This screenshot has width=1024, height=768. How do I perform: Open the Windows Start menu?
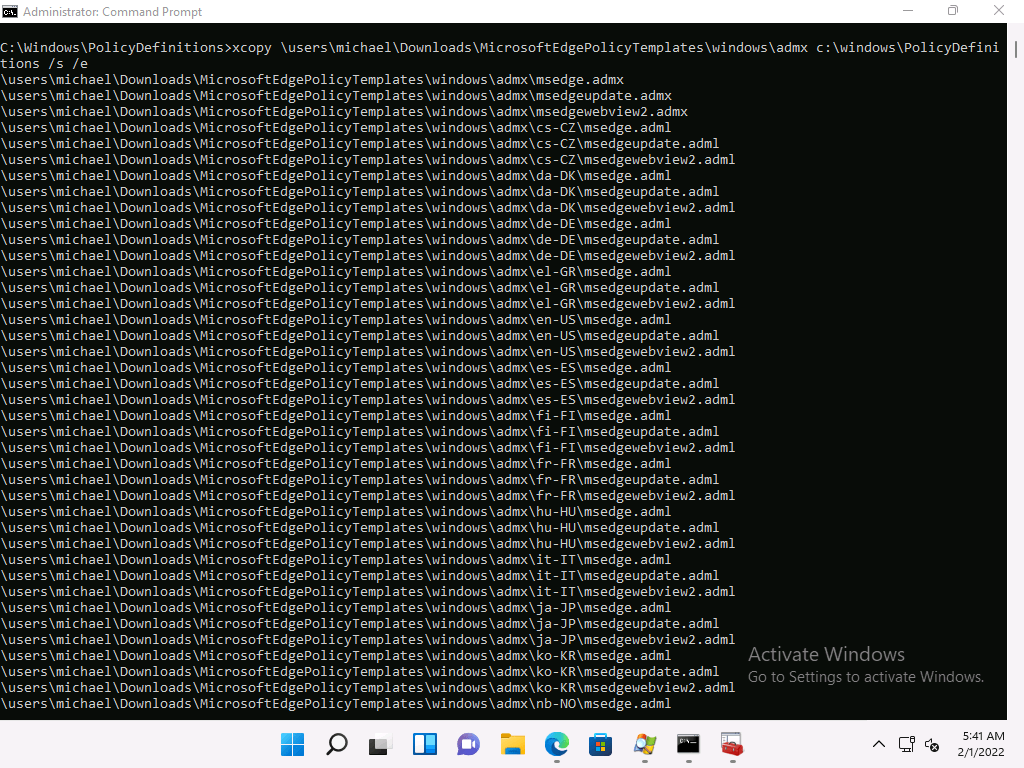tap(293, 744)
